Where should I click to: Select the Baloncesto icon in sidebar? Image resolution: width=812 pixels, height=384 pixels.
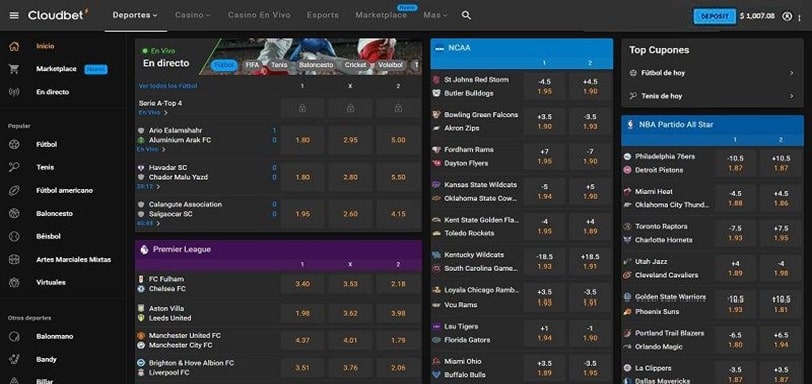pos(14,213)
